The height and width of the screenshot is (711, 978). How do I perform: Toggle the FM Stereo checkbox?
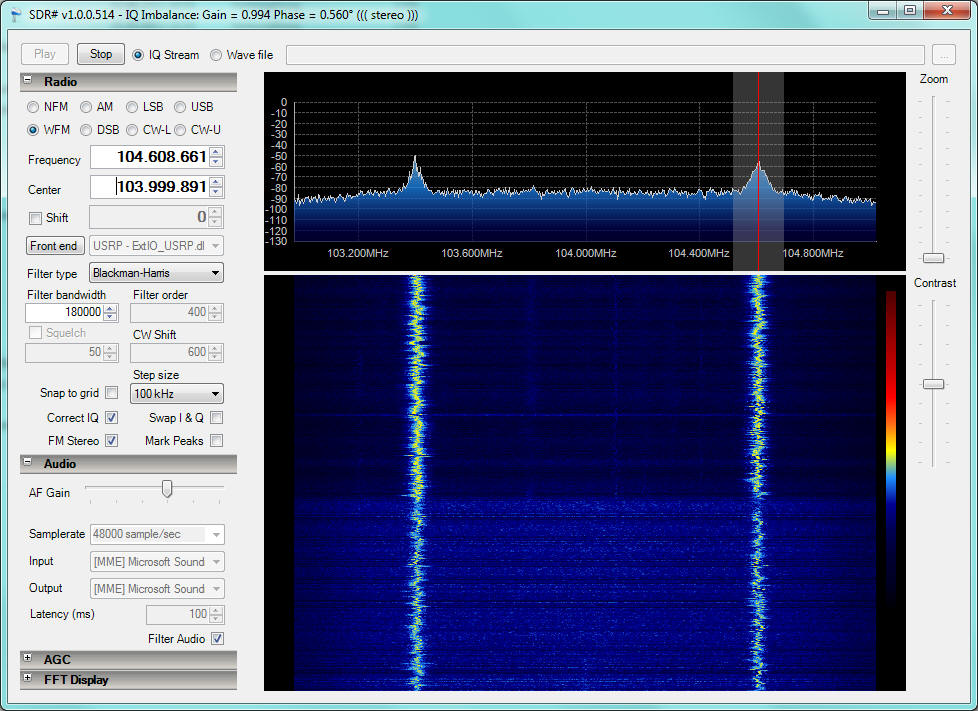tap(112, 440)
